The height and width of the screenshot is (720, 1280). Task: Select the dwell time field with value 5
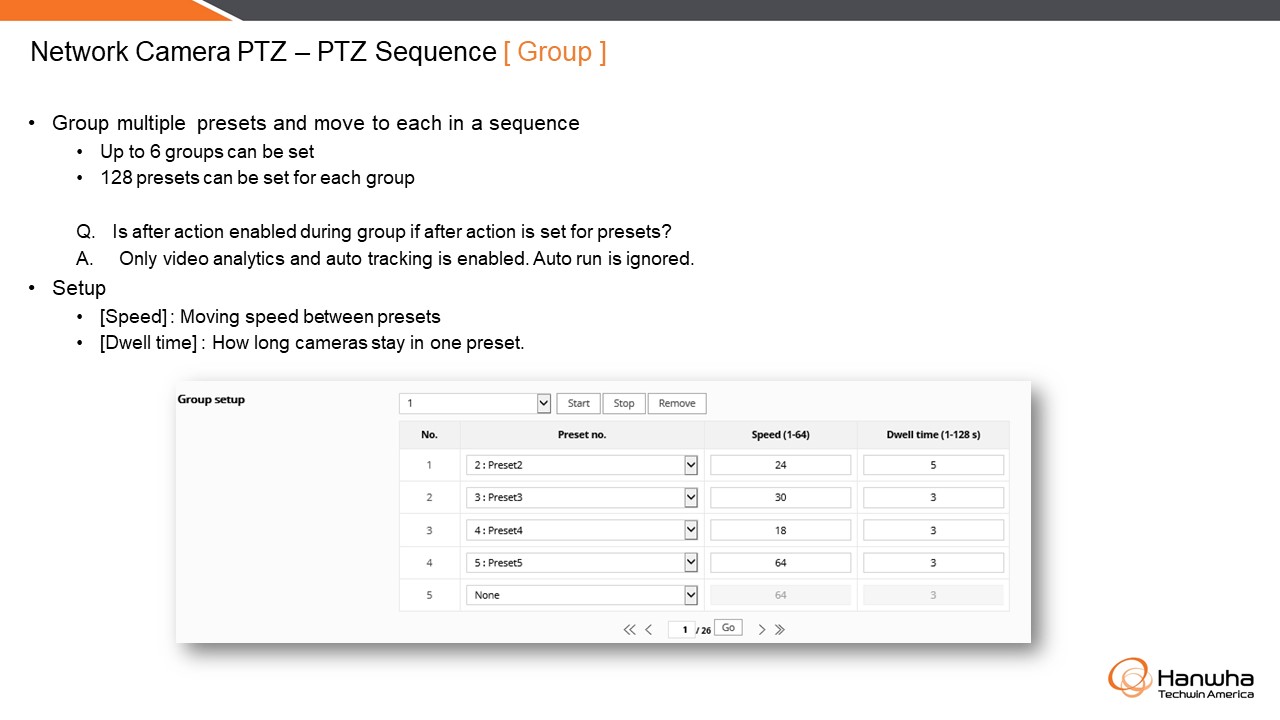point(933,465)
